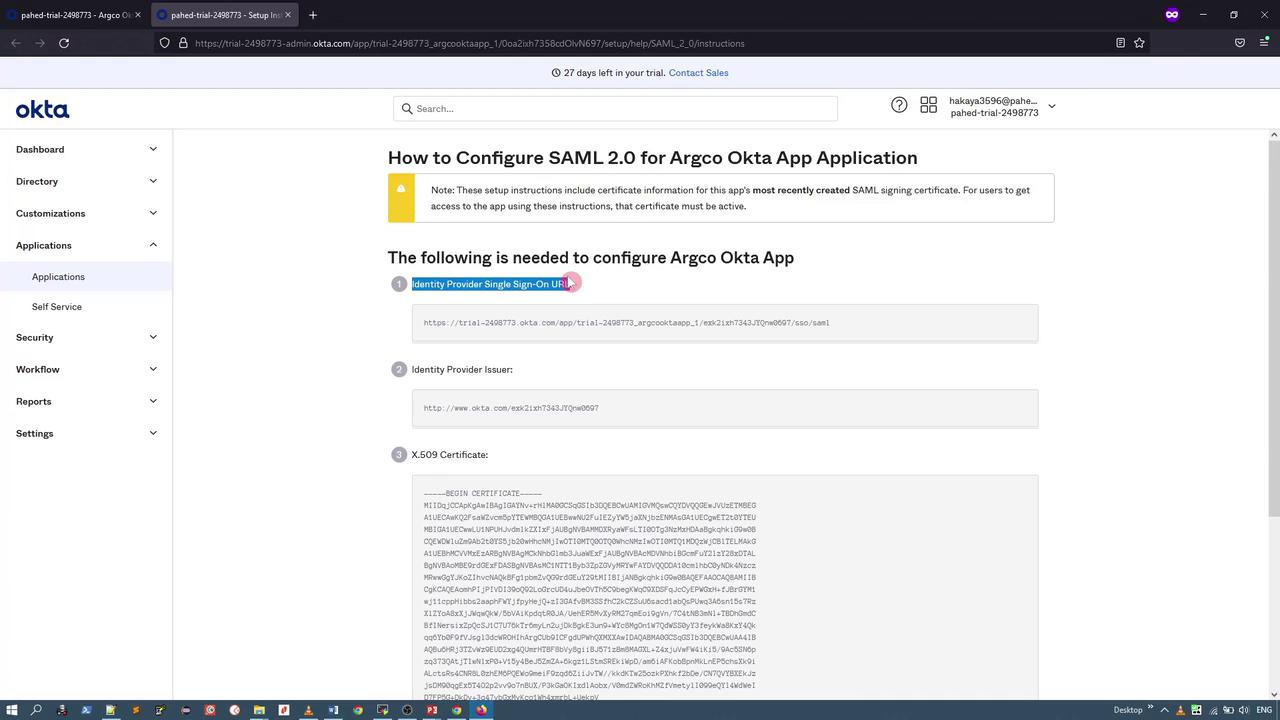
Task: Click the Desktop toolbar label in taskbar
Action: pyautogui.click(x=1128, y=710)
